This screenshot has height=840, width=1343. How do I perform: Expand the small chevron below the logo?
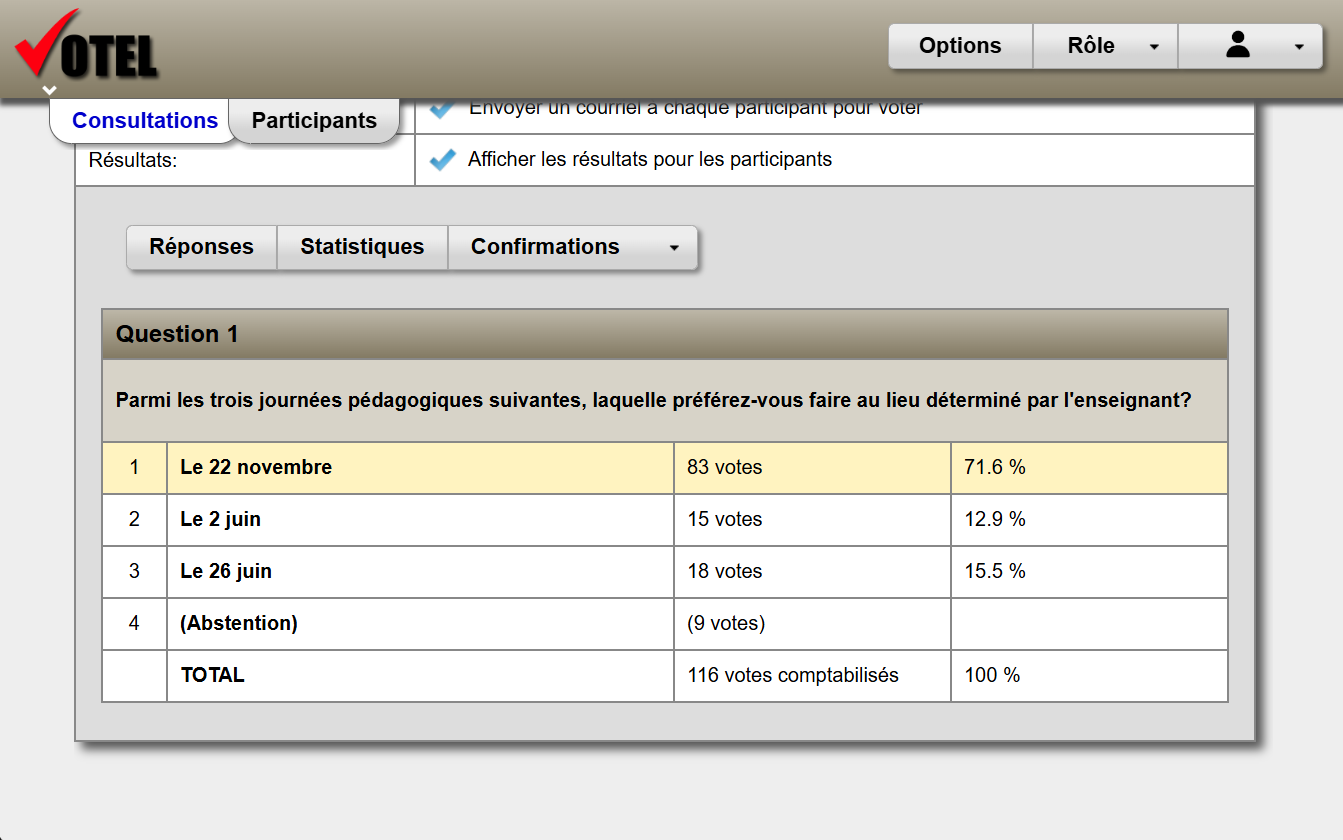point(50,91)
